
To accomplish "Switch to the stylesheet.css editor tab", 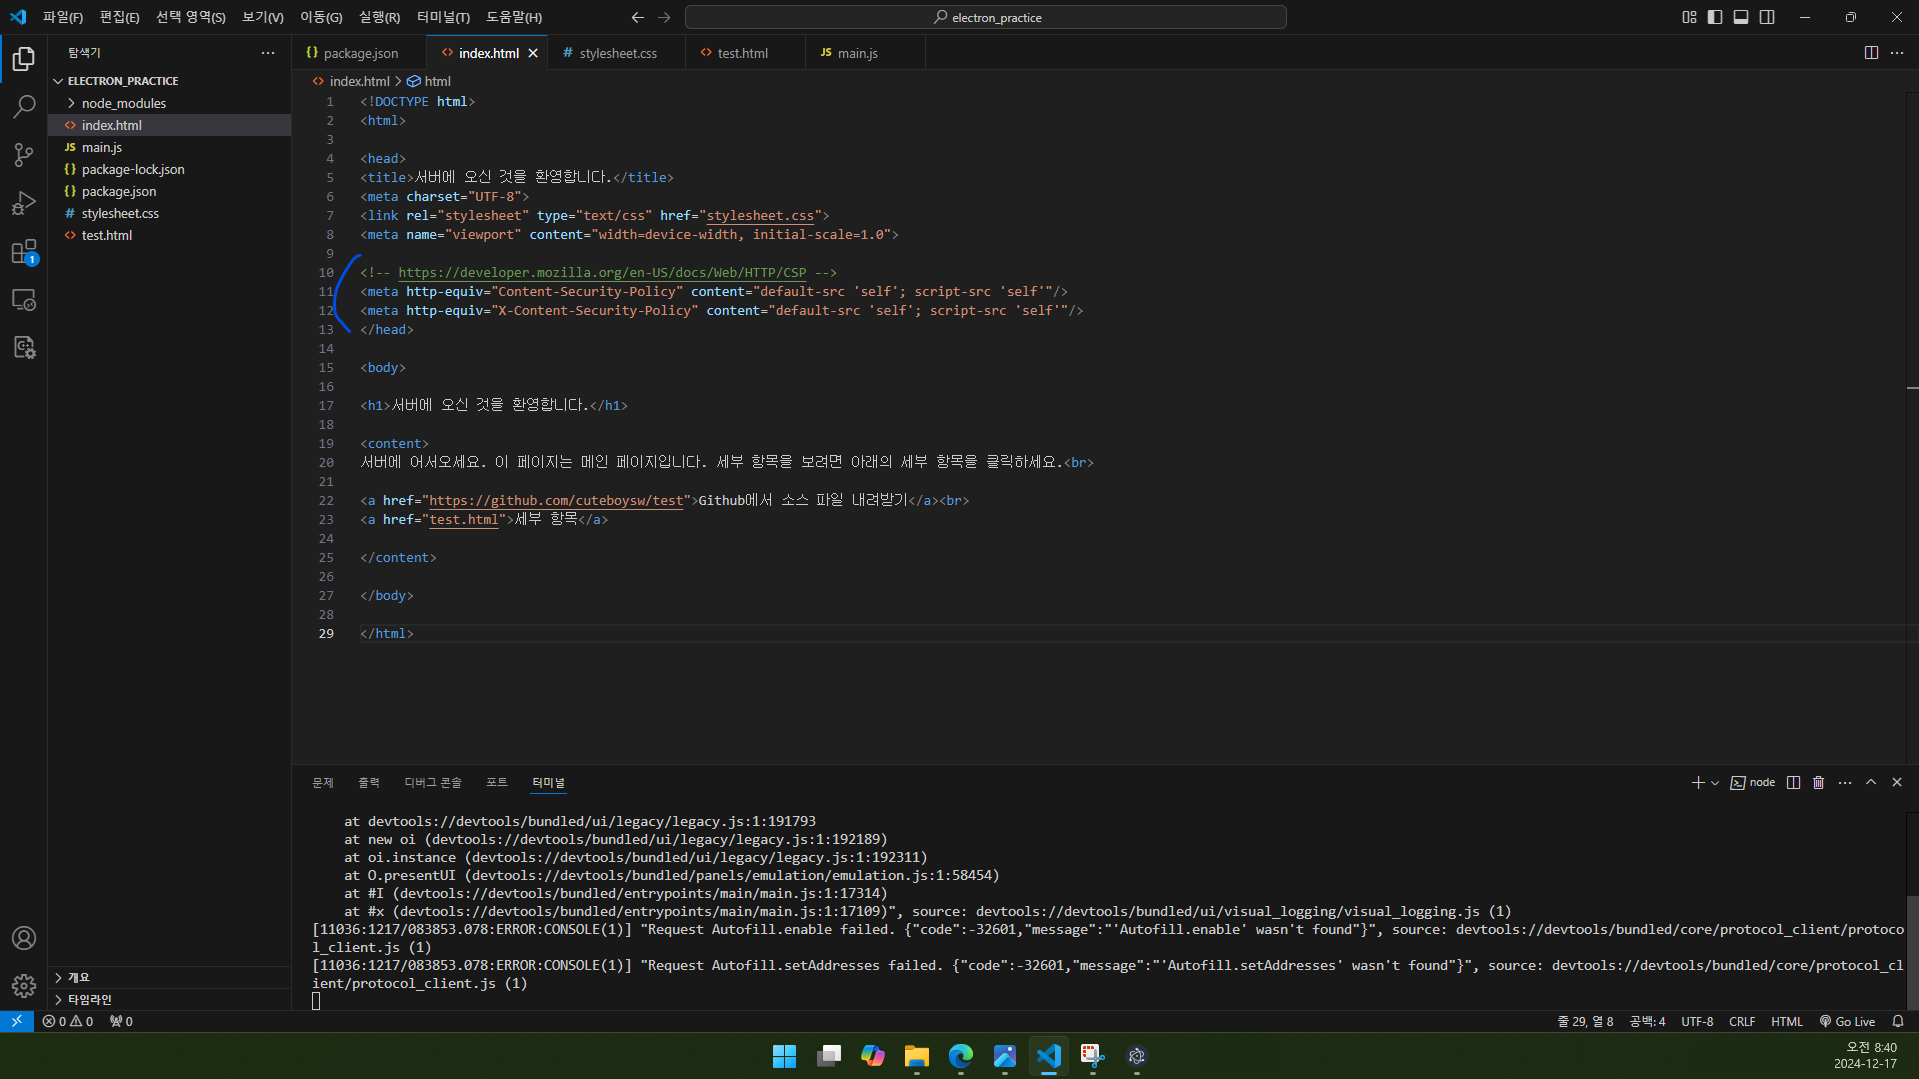I will click(617, 53).
